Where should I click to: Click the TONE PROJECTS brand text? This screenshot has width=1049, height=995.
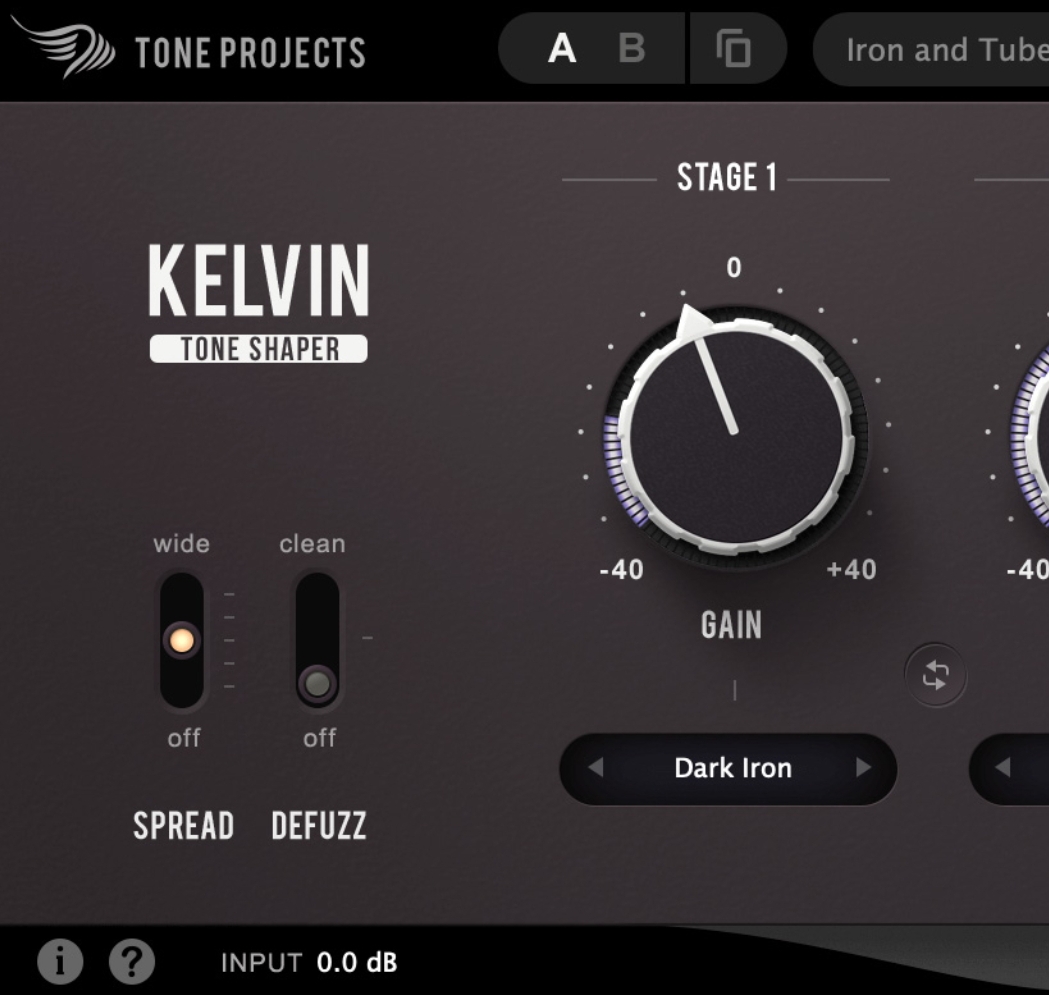tap(251, 54)
